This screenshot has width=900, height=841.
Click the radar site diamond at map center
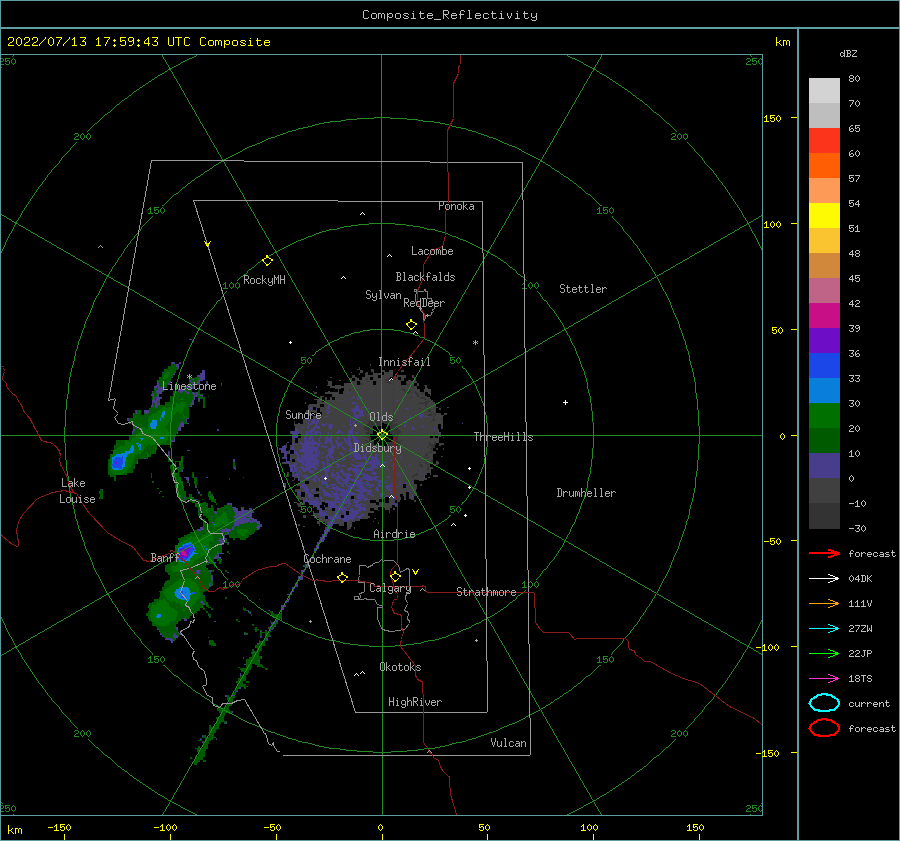point(382,435)
